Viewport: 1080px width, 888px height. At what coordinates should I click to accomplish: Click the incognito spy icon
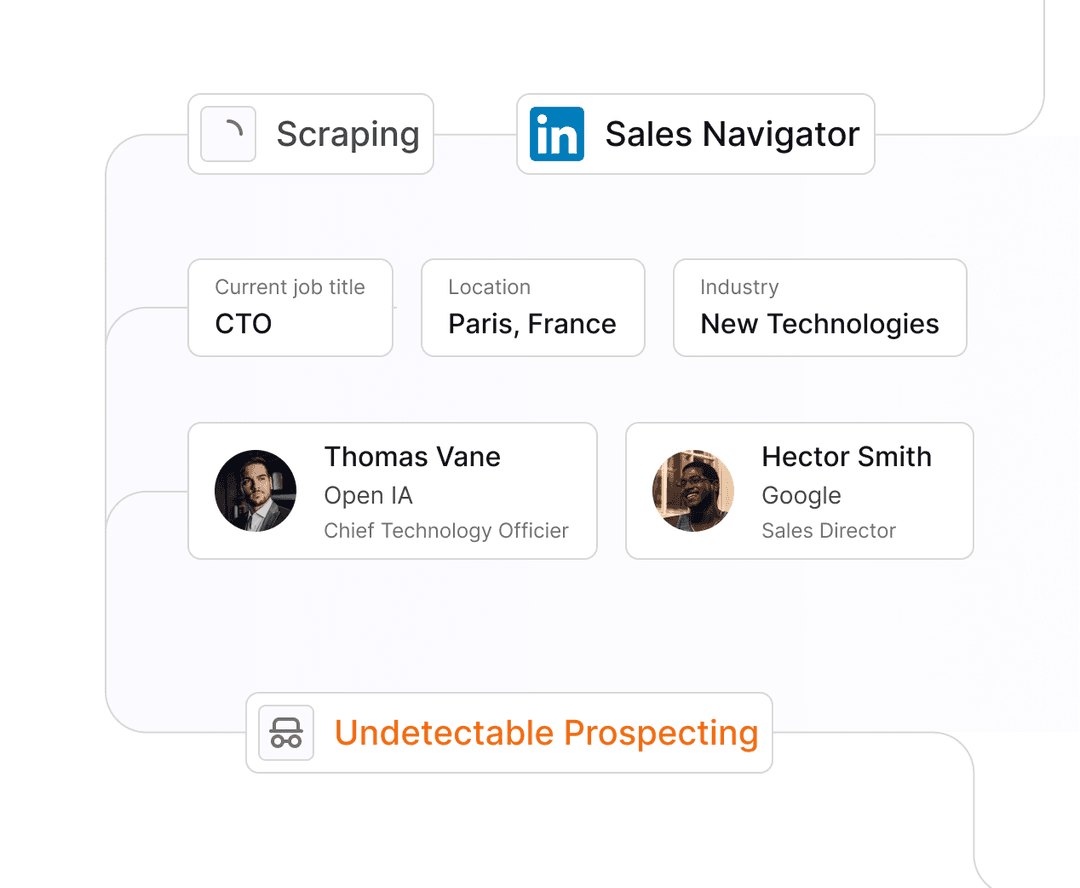point(286,732)
